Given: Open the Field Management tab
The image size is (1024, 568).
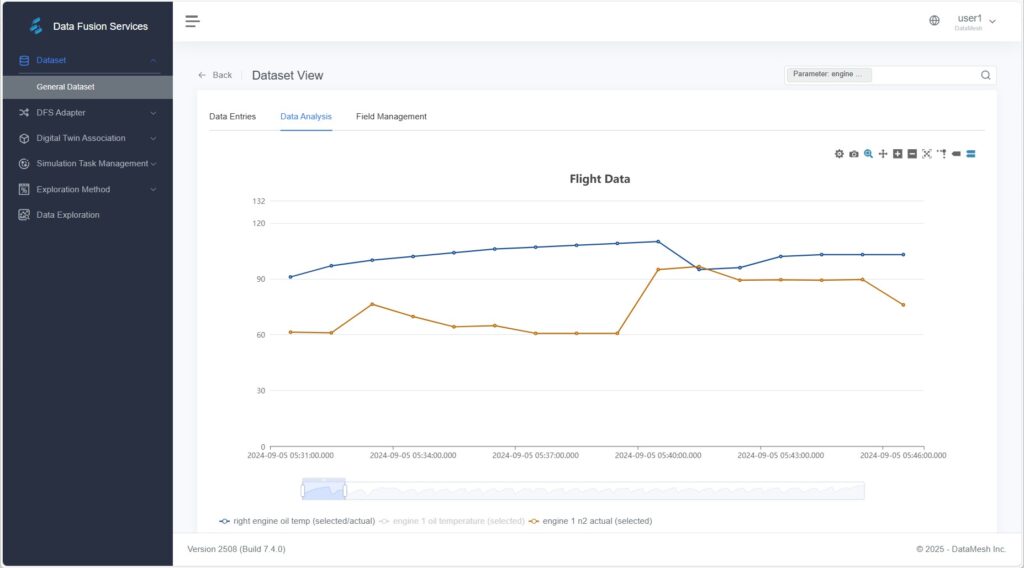Looking at the screenshot, I should (391, 117).
